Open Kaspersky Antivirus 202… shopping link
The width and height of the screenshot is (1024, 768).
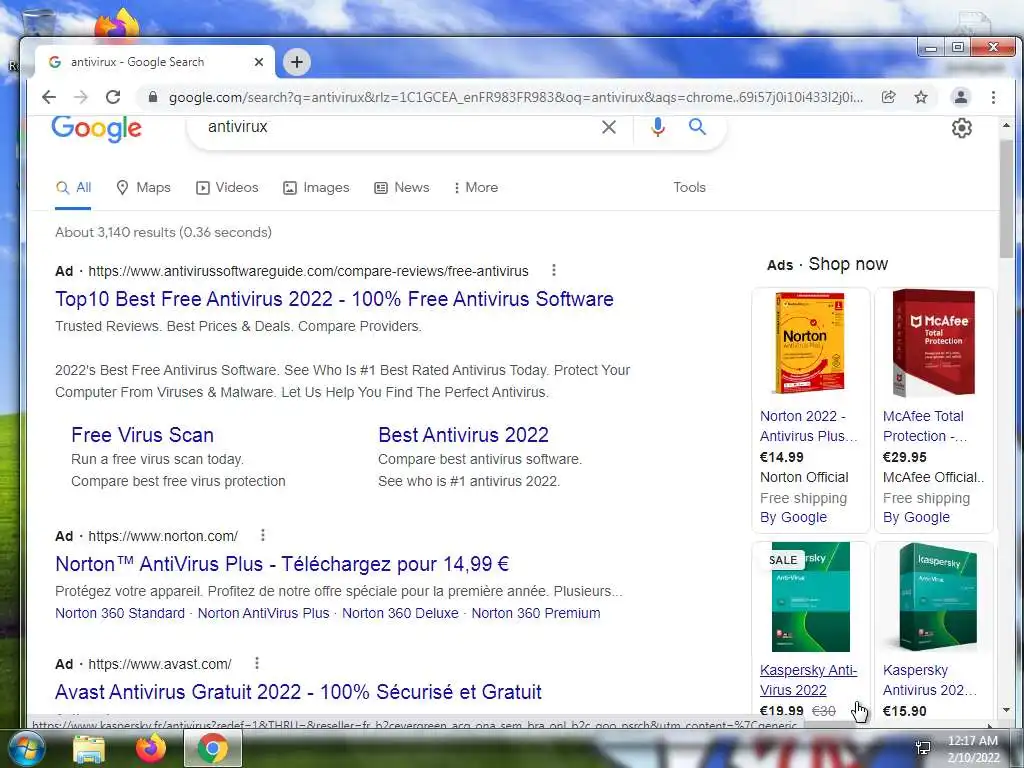coord(930,680)
